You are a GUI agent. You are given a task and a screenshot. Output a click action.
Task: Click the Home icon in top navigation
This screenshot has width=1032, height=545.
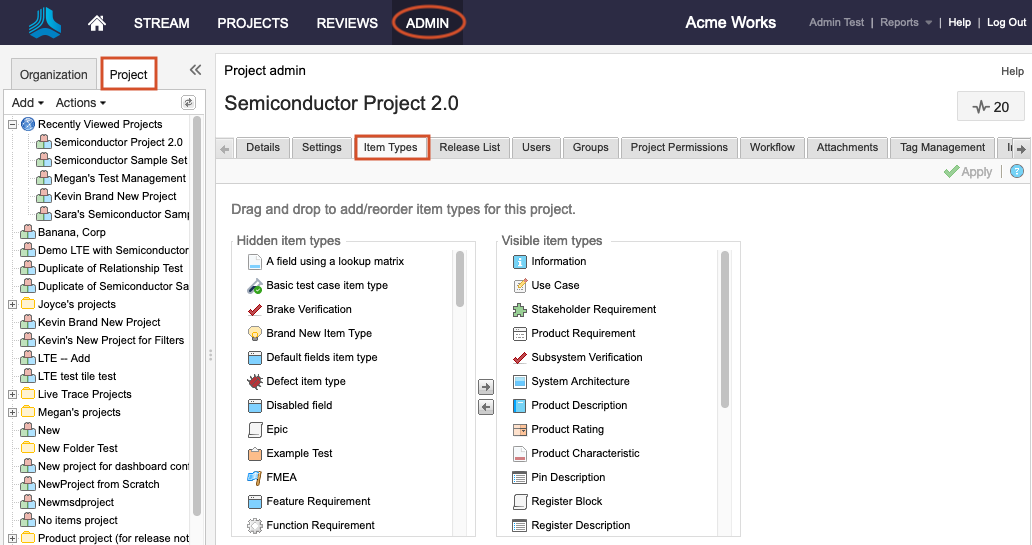pyautogui.click(x=97, y=23)
